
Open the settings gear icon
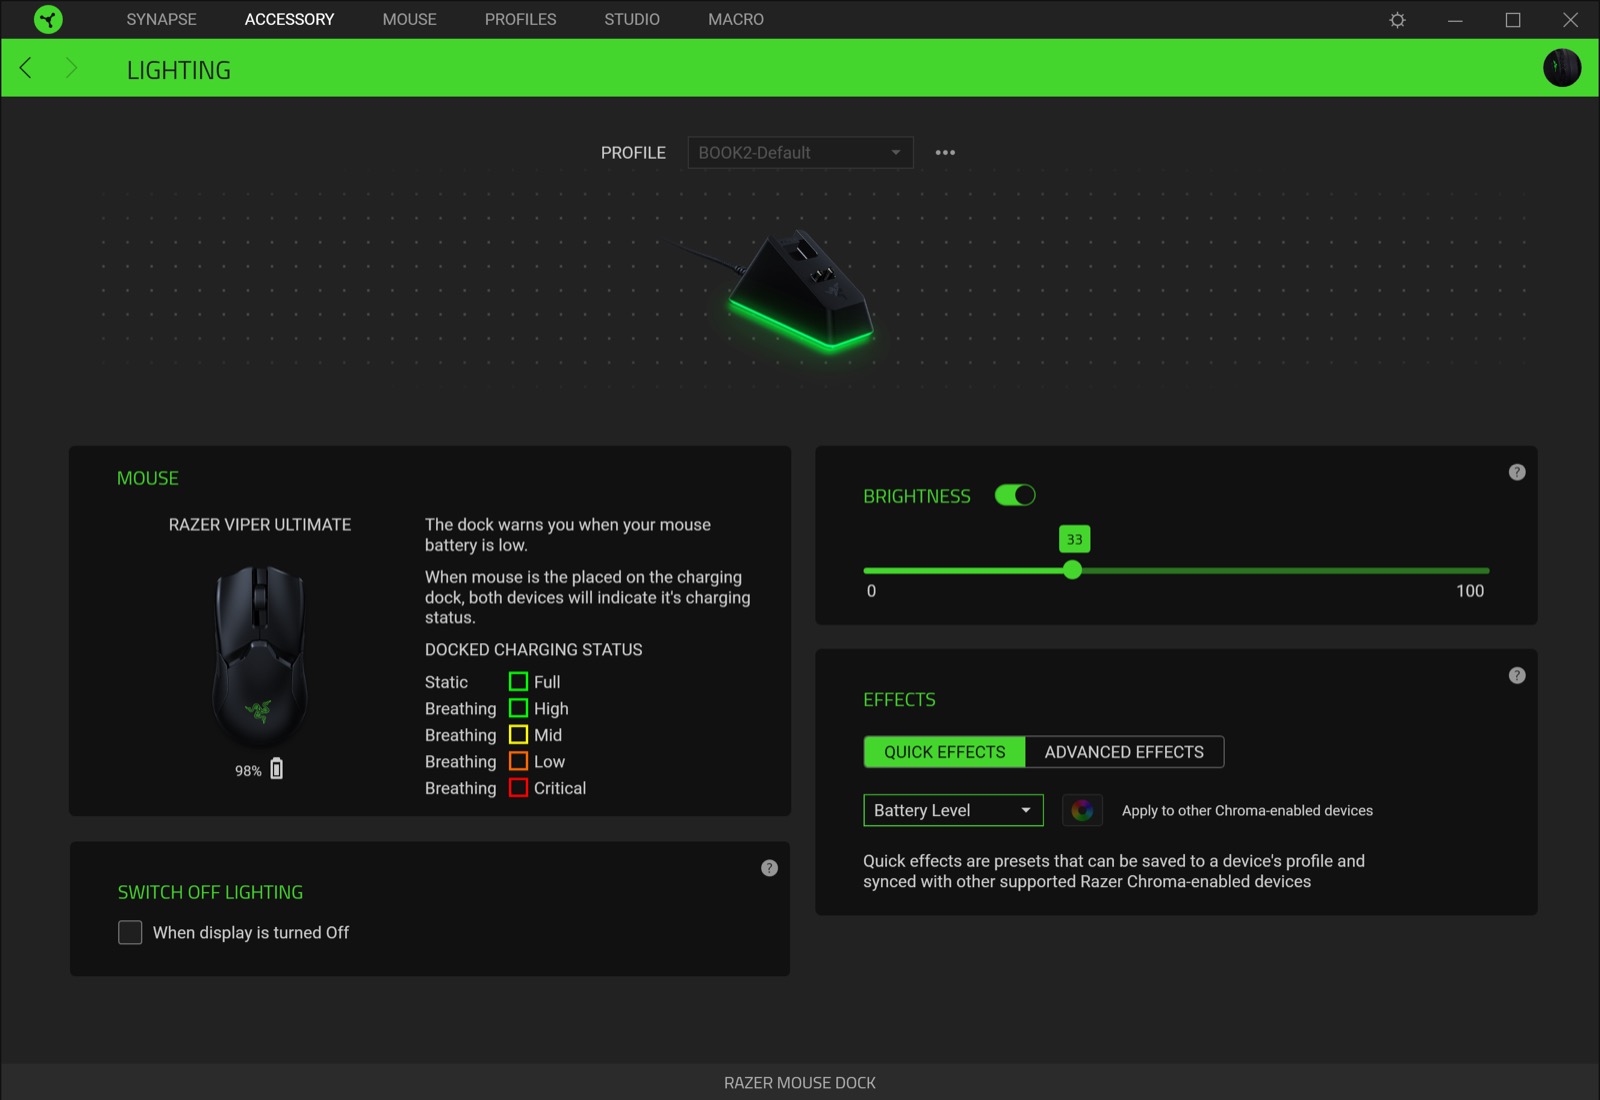click(x=1397, y=20)
